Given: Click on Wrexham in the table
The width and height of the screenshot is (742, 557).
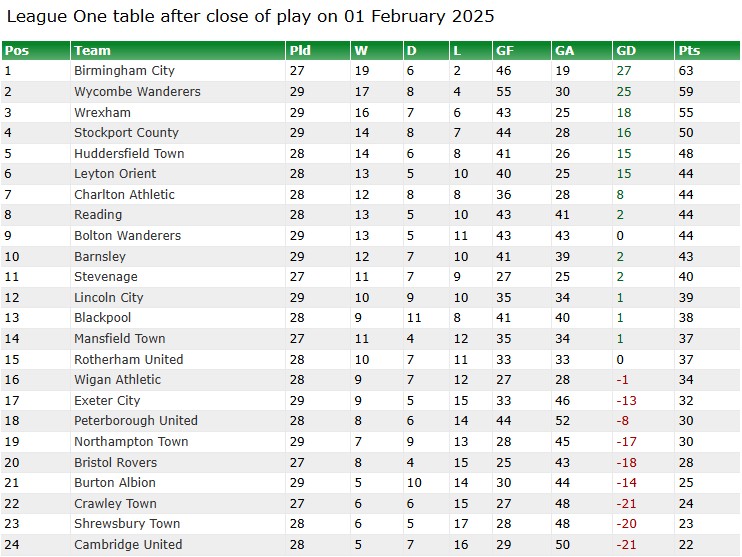Looking at the screenshot, I should coord(102,113).
